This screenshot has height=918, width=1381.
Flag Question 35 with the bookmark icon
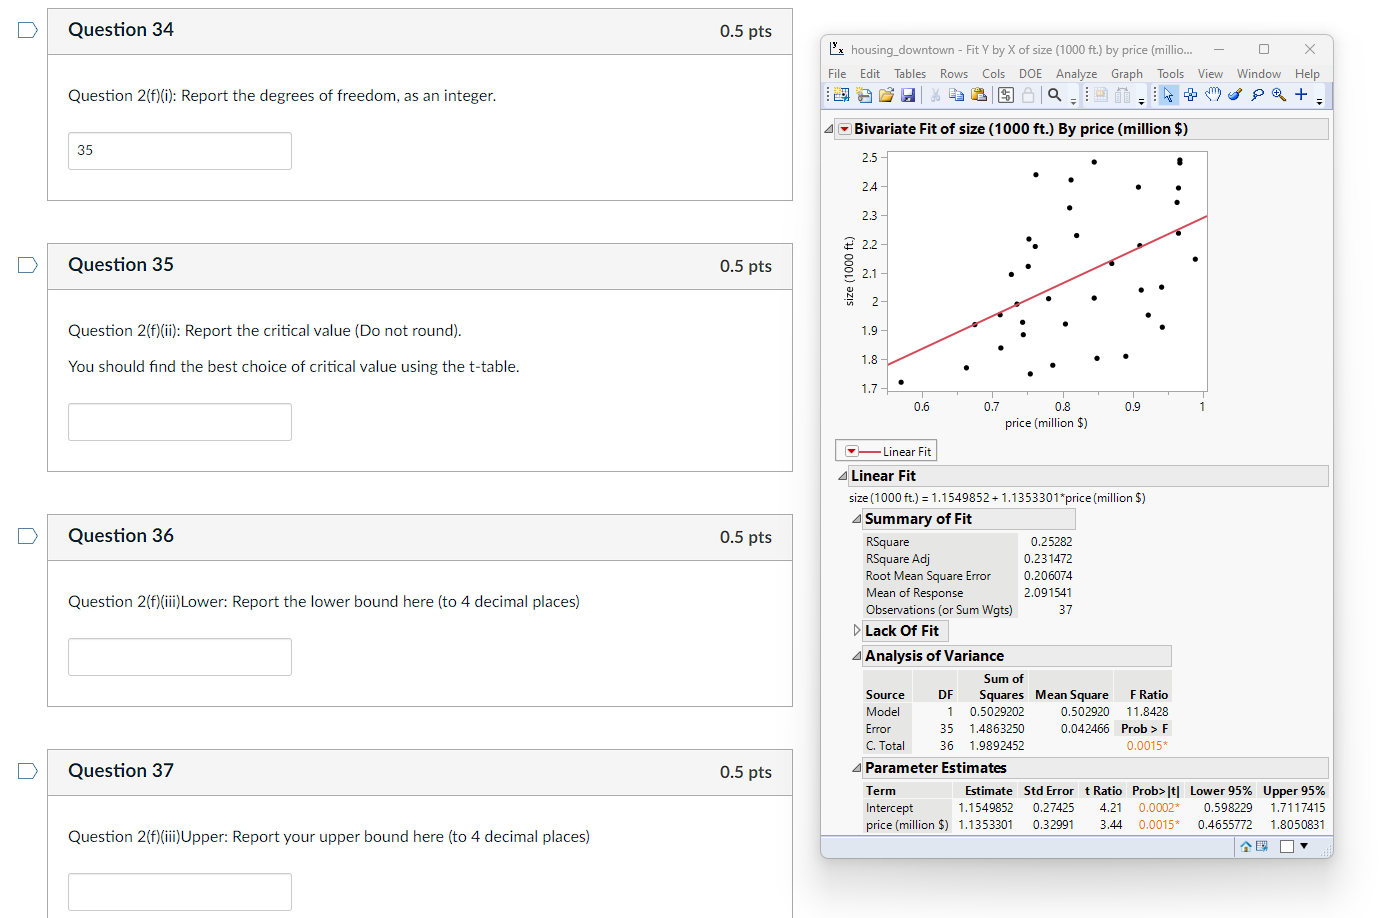tap(28, 265)
